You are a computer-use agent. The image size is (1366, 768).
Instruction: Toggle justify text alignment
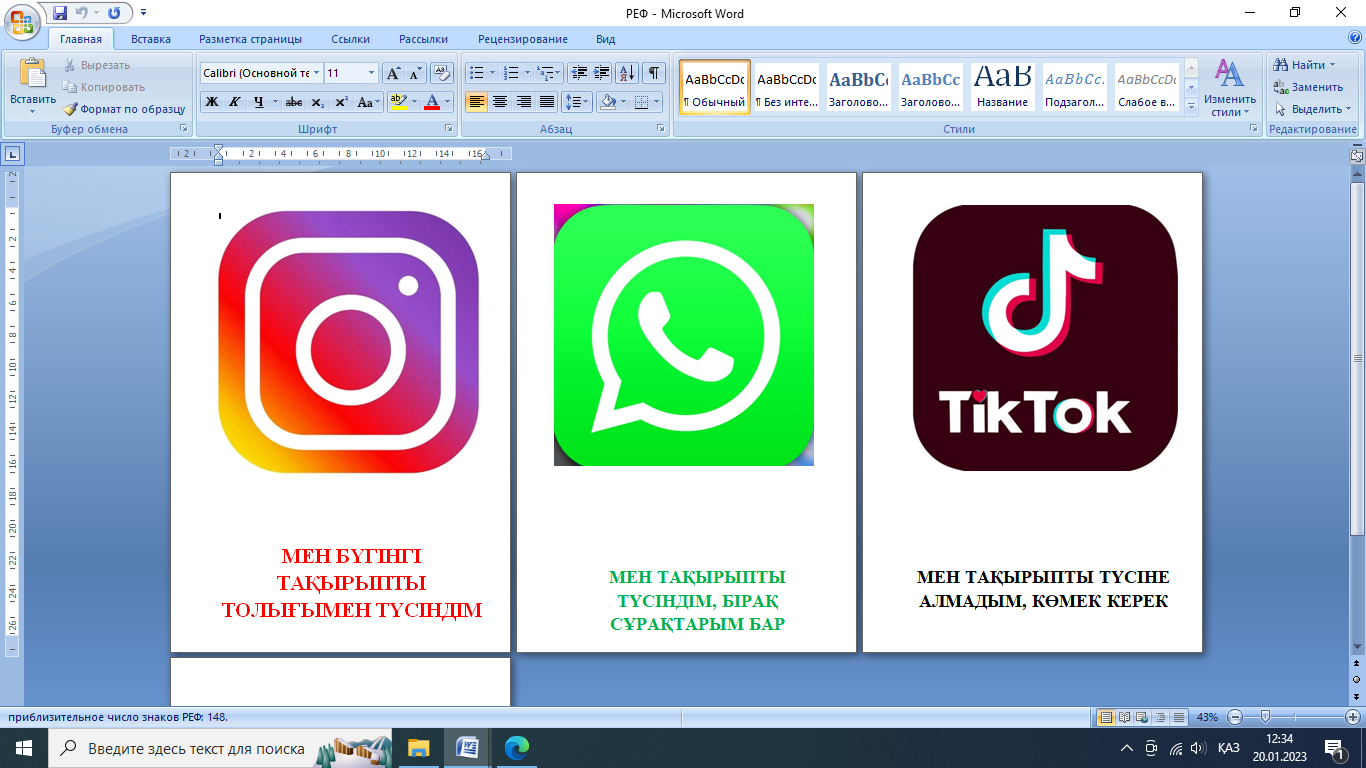tap(547, 102)
